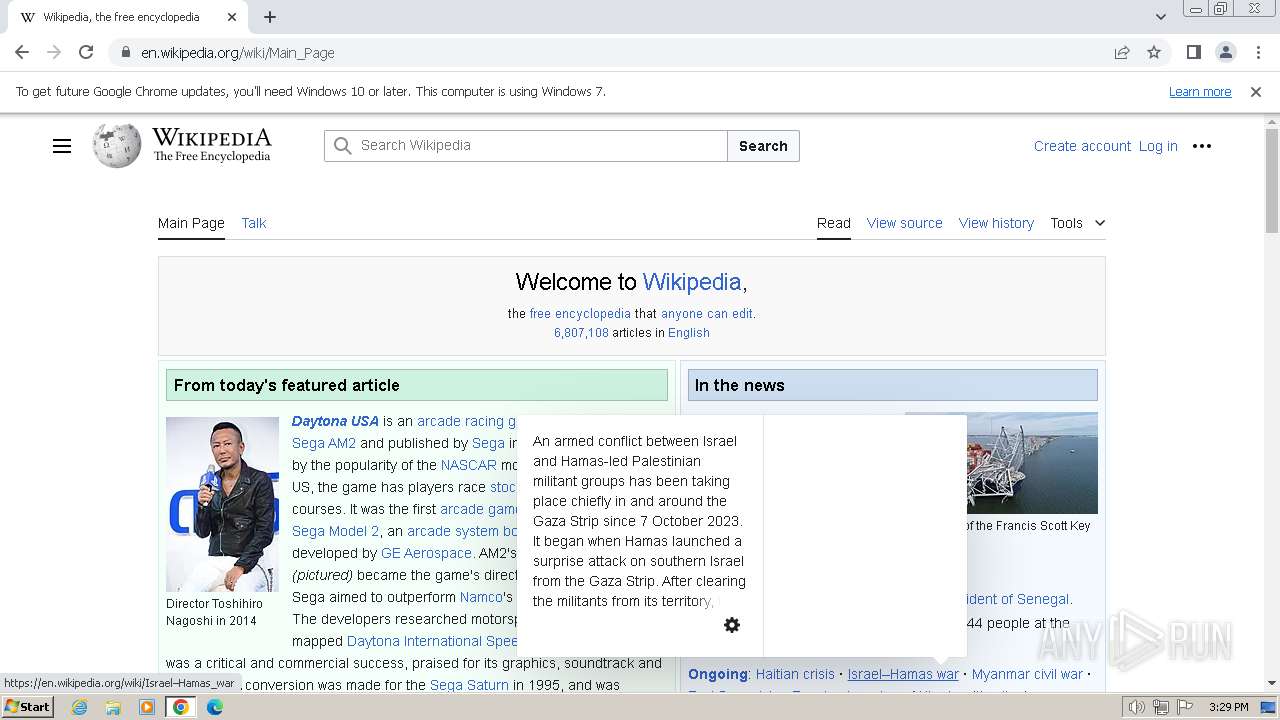Open tab search dropdown arrow
Screen dimensions: 1280x720
tap(1161, 17)
